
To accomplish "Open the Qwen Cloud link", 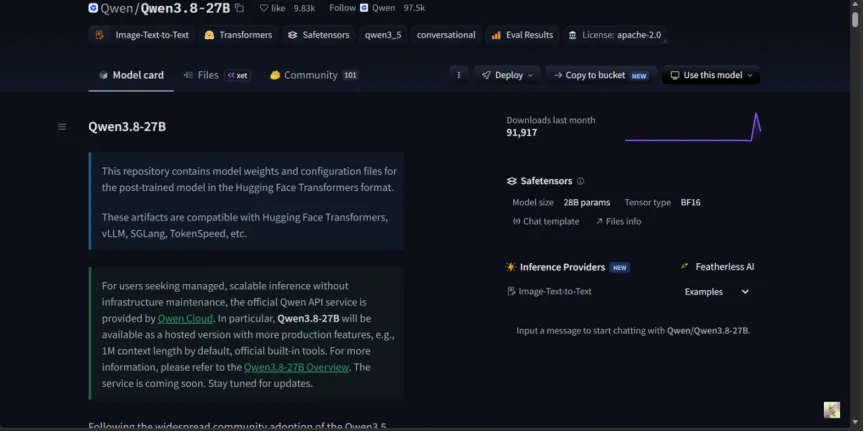I will (185, 318).
